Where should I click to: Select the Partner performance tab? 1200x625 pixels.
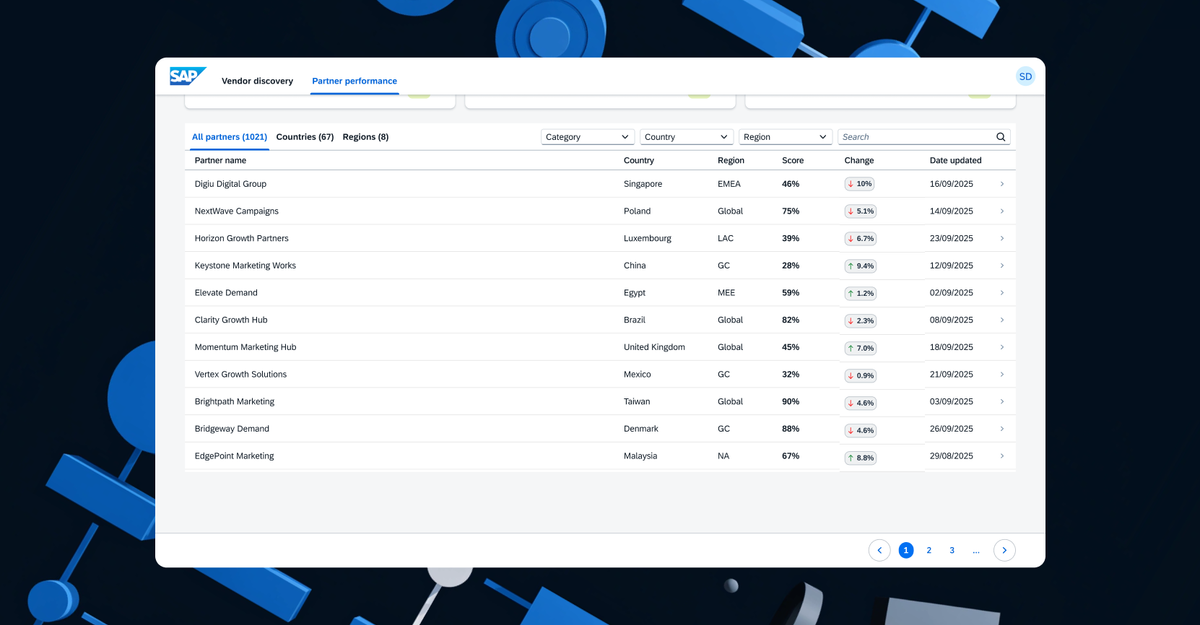354,81
